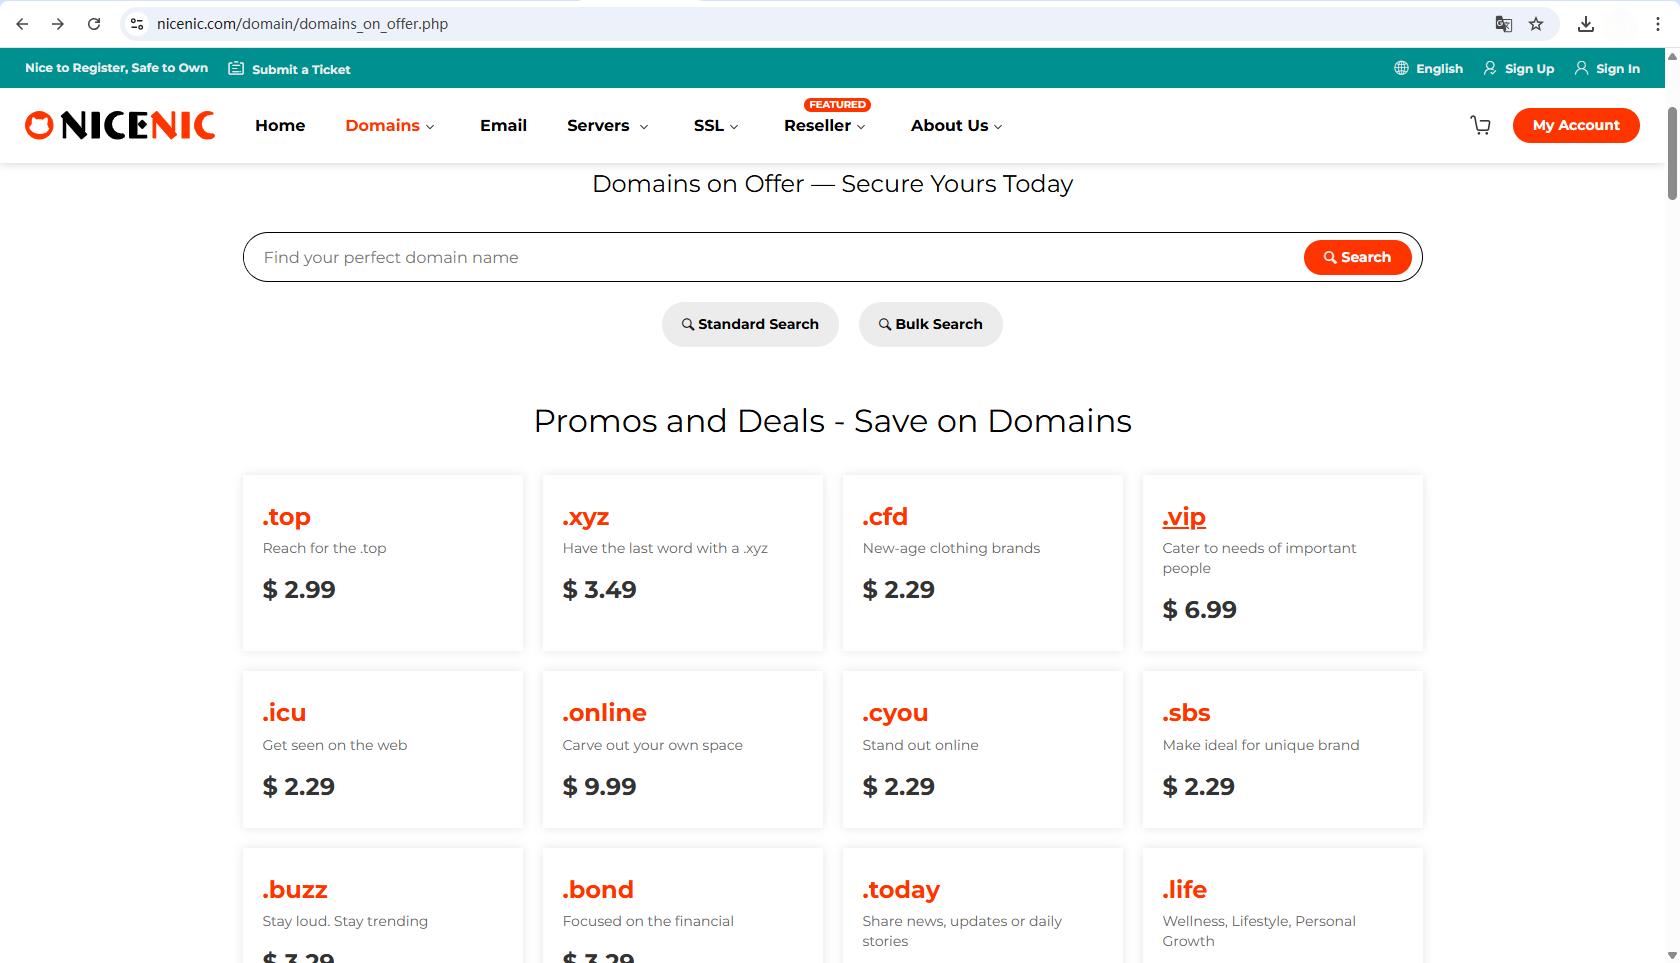Reload the page with the refresh icon
This screenshot has width=1680, height=963.
point(94,24)
